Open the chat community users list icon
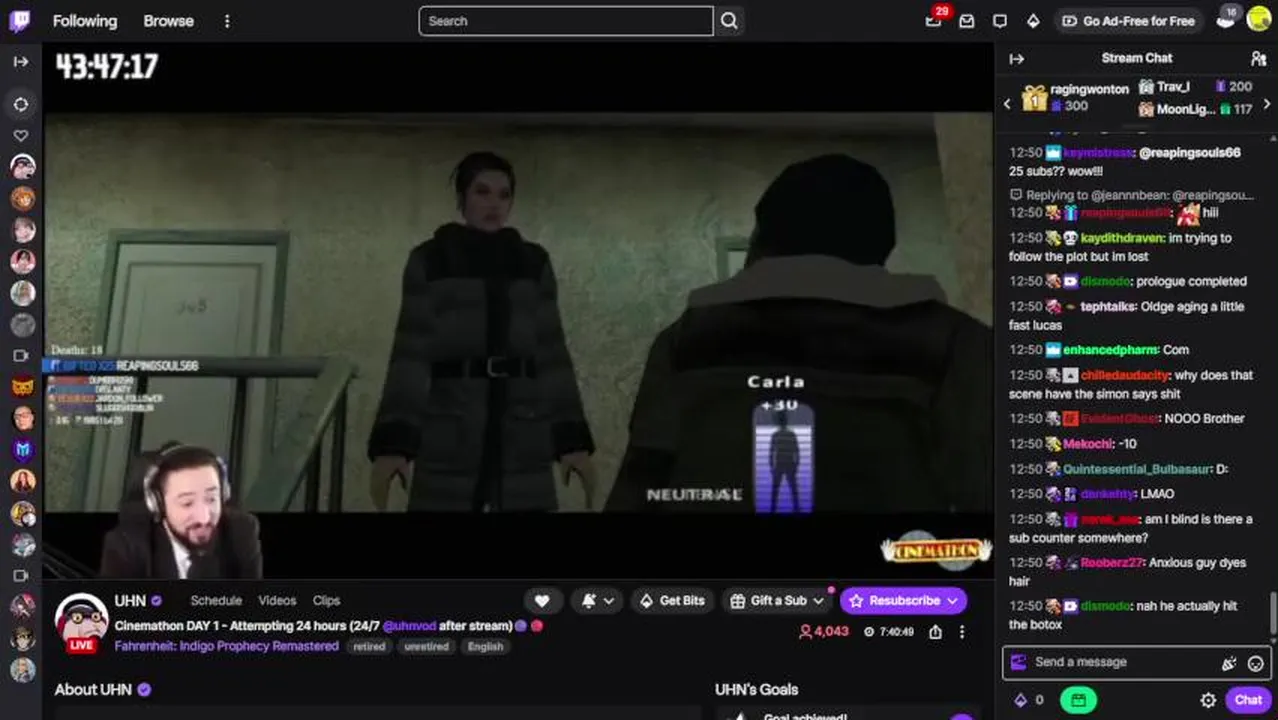The height and width of the screenshot is (720, 1278). coord(1258,59)
